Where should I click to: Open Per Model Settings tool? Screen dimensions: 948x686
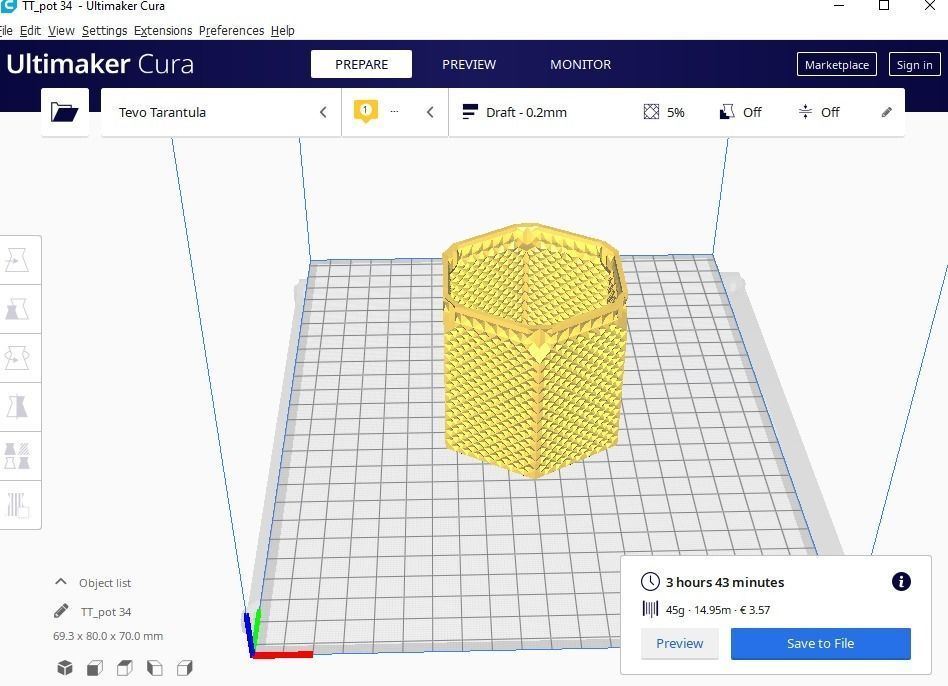click(x=18, y=456)
